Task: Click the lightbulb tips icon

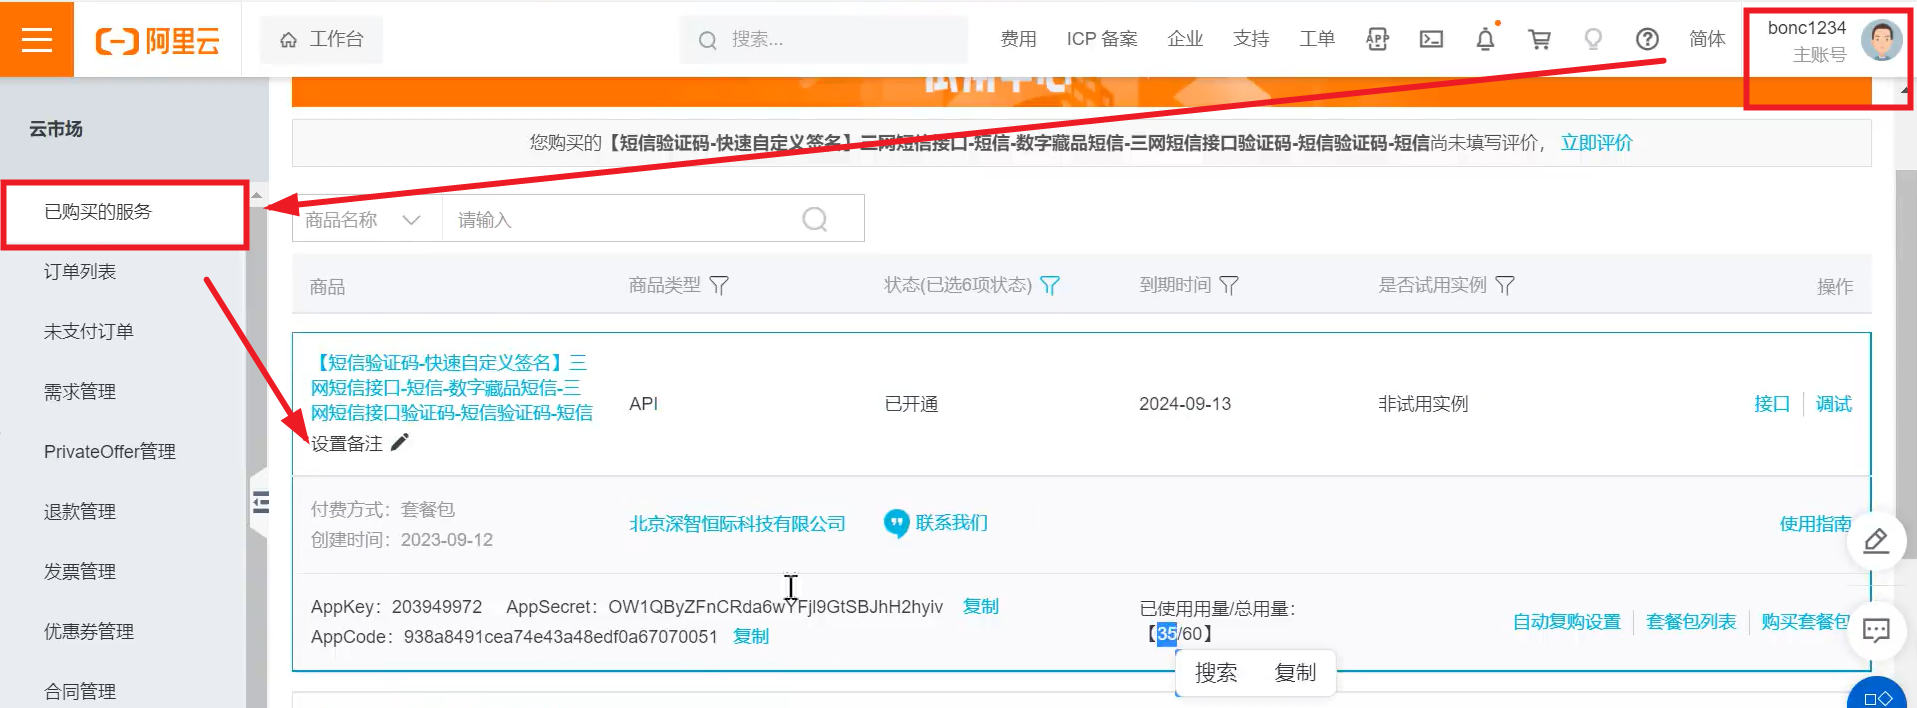Action: (1593, 39)
